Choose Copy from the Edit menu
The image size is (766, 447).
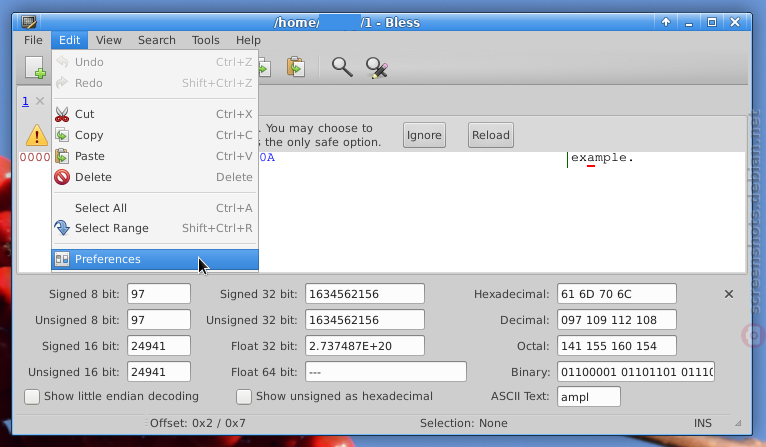tap(155, 135)
